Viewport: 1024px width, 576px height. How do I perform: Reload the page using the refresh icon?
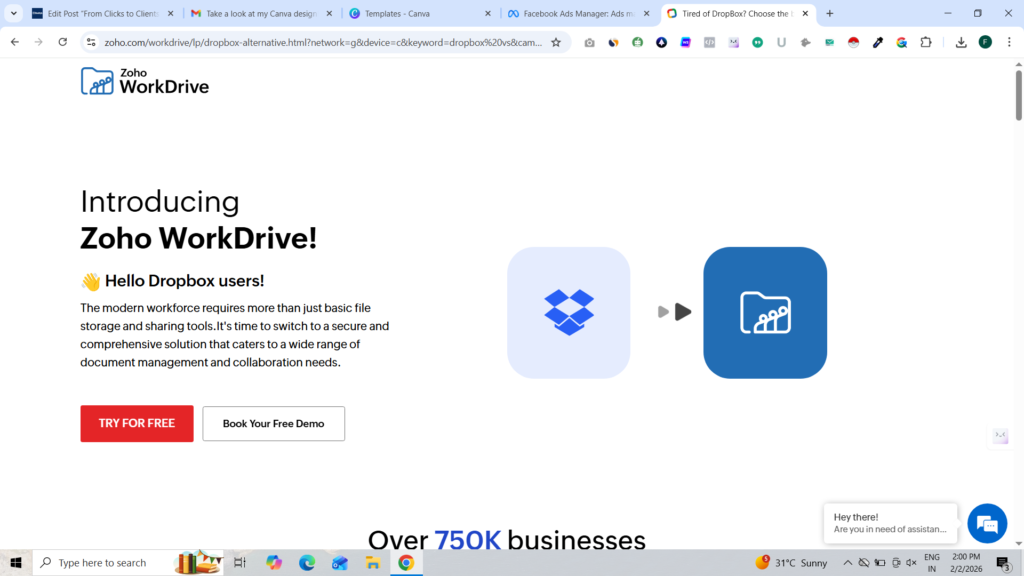click(x=63, y=42)
